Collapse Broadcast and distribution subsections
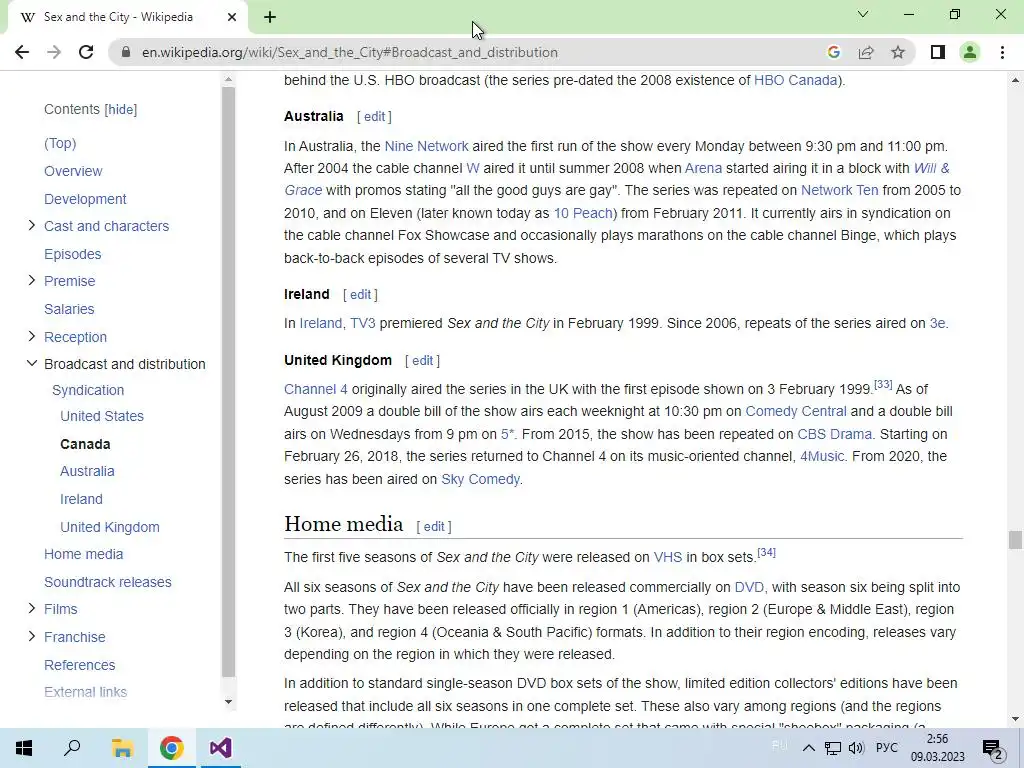Screen dimensions: 1024x768 tap(31, 363)
